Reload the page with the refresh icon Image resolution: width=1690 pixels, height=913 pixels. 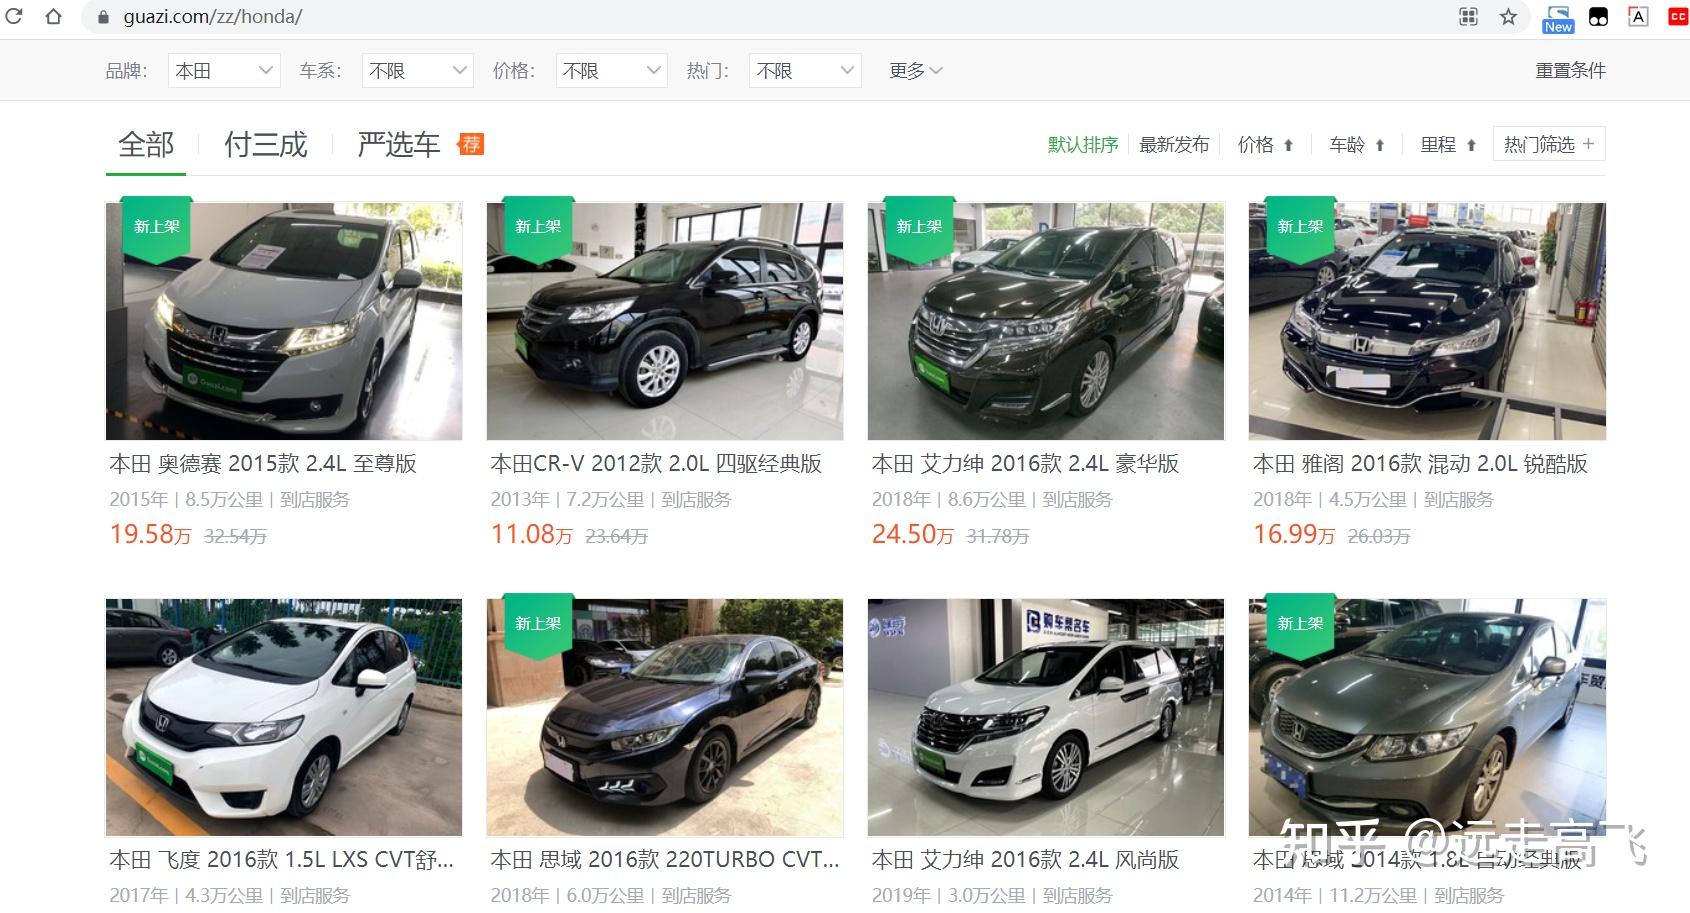point(14,16)
